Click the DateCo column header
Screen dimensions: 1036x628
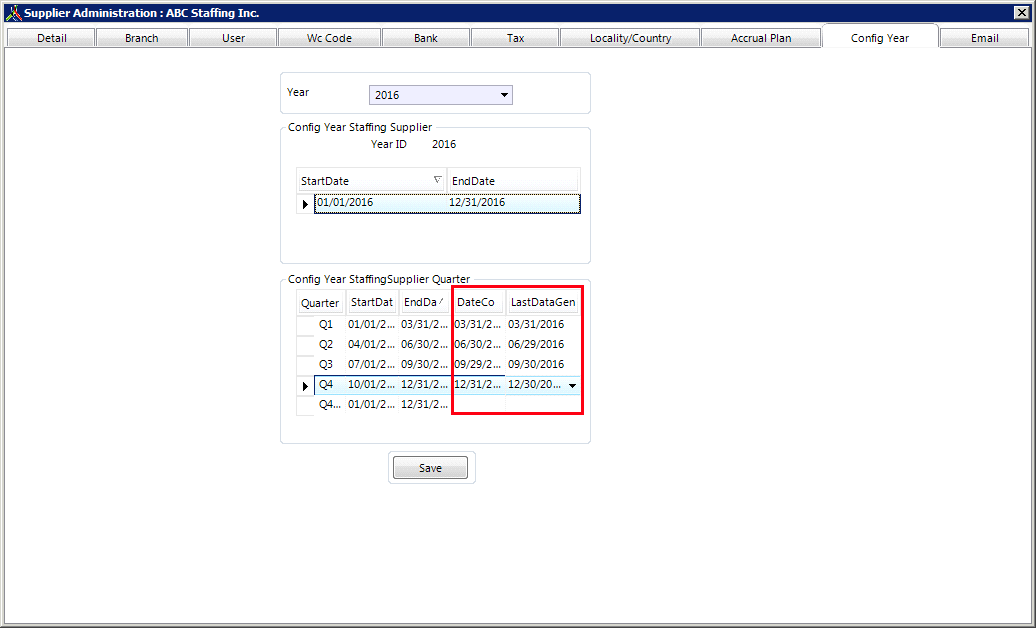(x=478, y=302)
